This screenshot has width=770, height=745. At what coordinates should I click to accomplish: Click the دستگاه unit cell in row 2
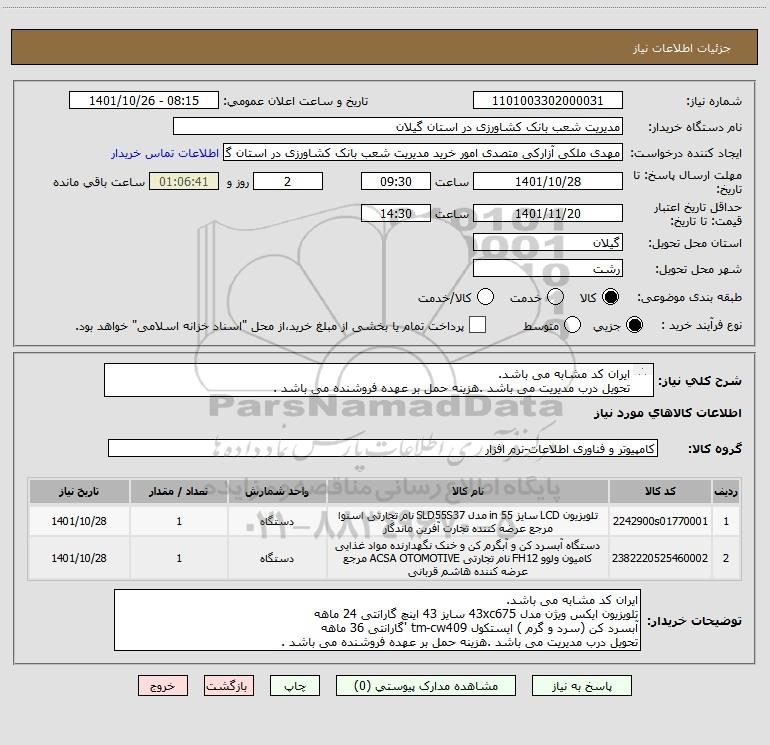pyautogui.click(x=277, y=558)
